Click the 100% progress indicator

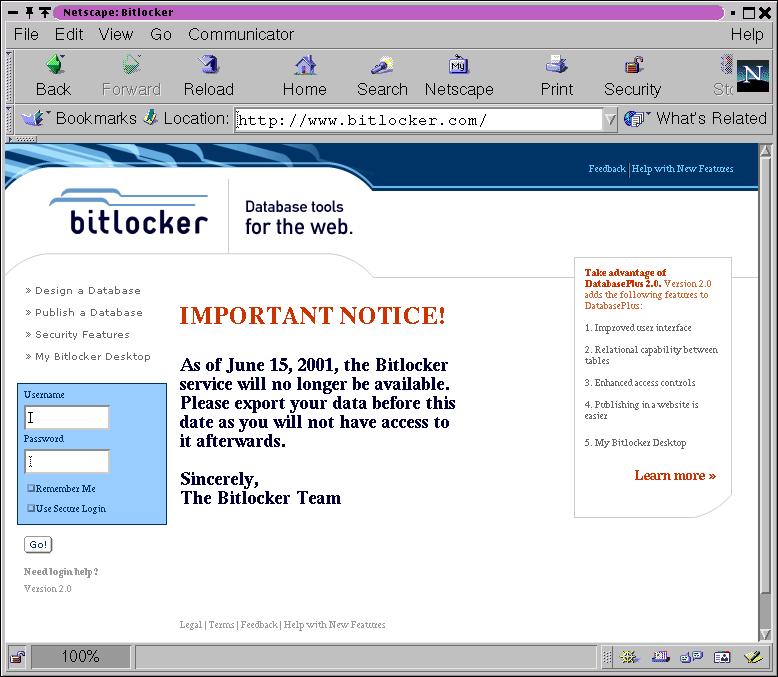coord(81,657)
